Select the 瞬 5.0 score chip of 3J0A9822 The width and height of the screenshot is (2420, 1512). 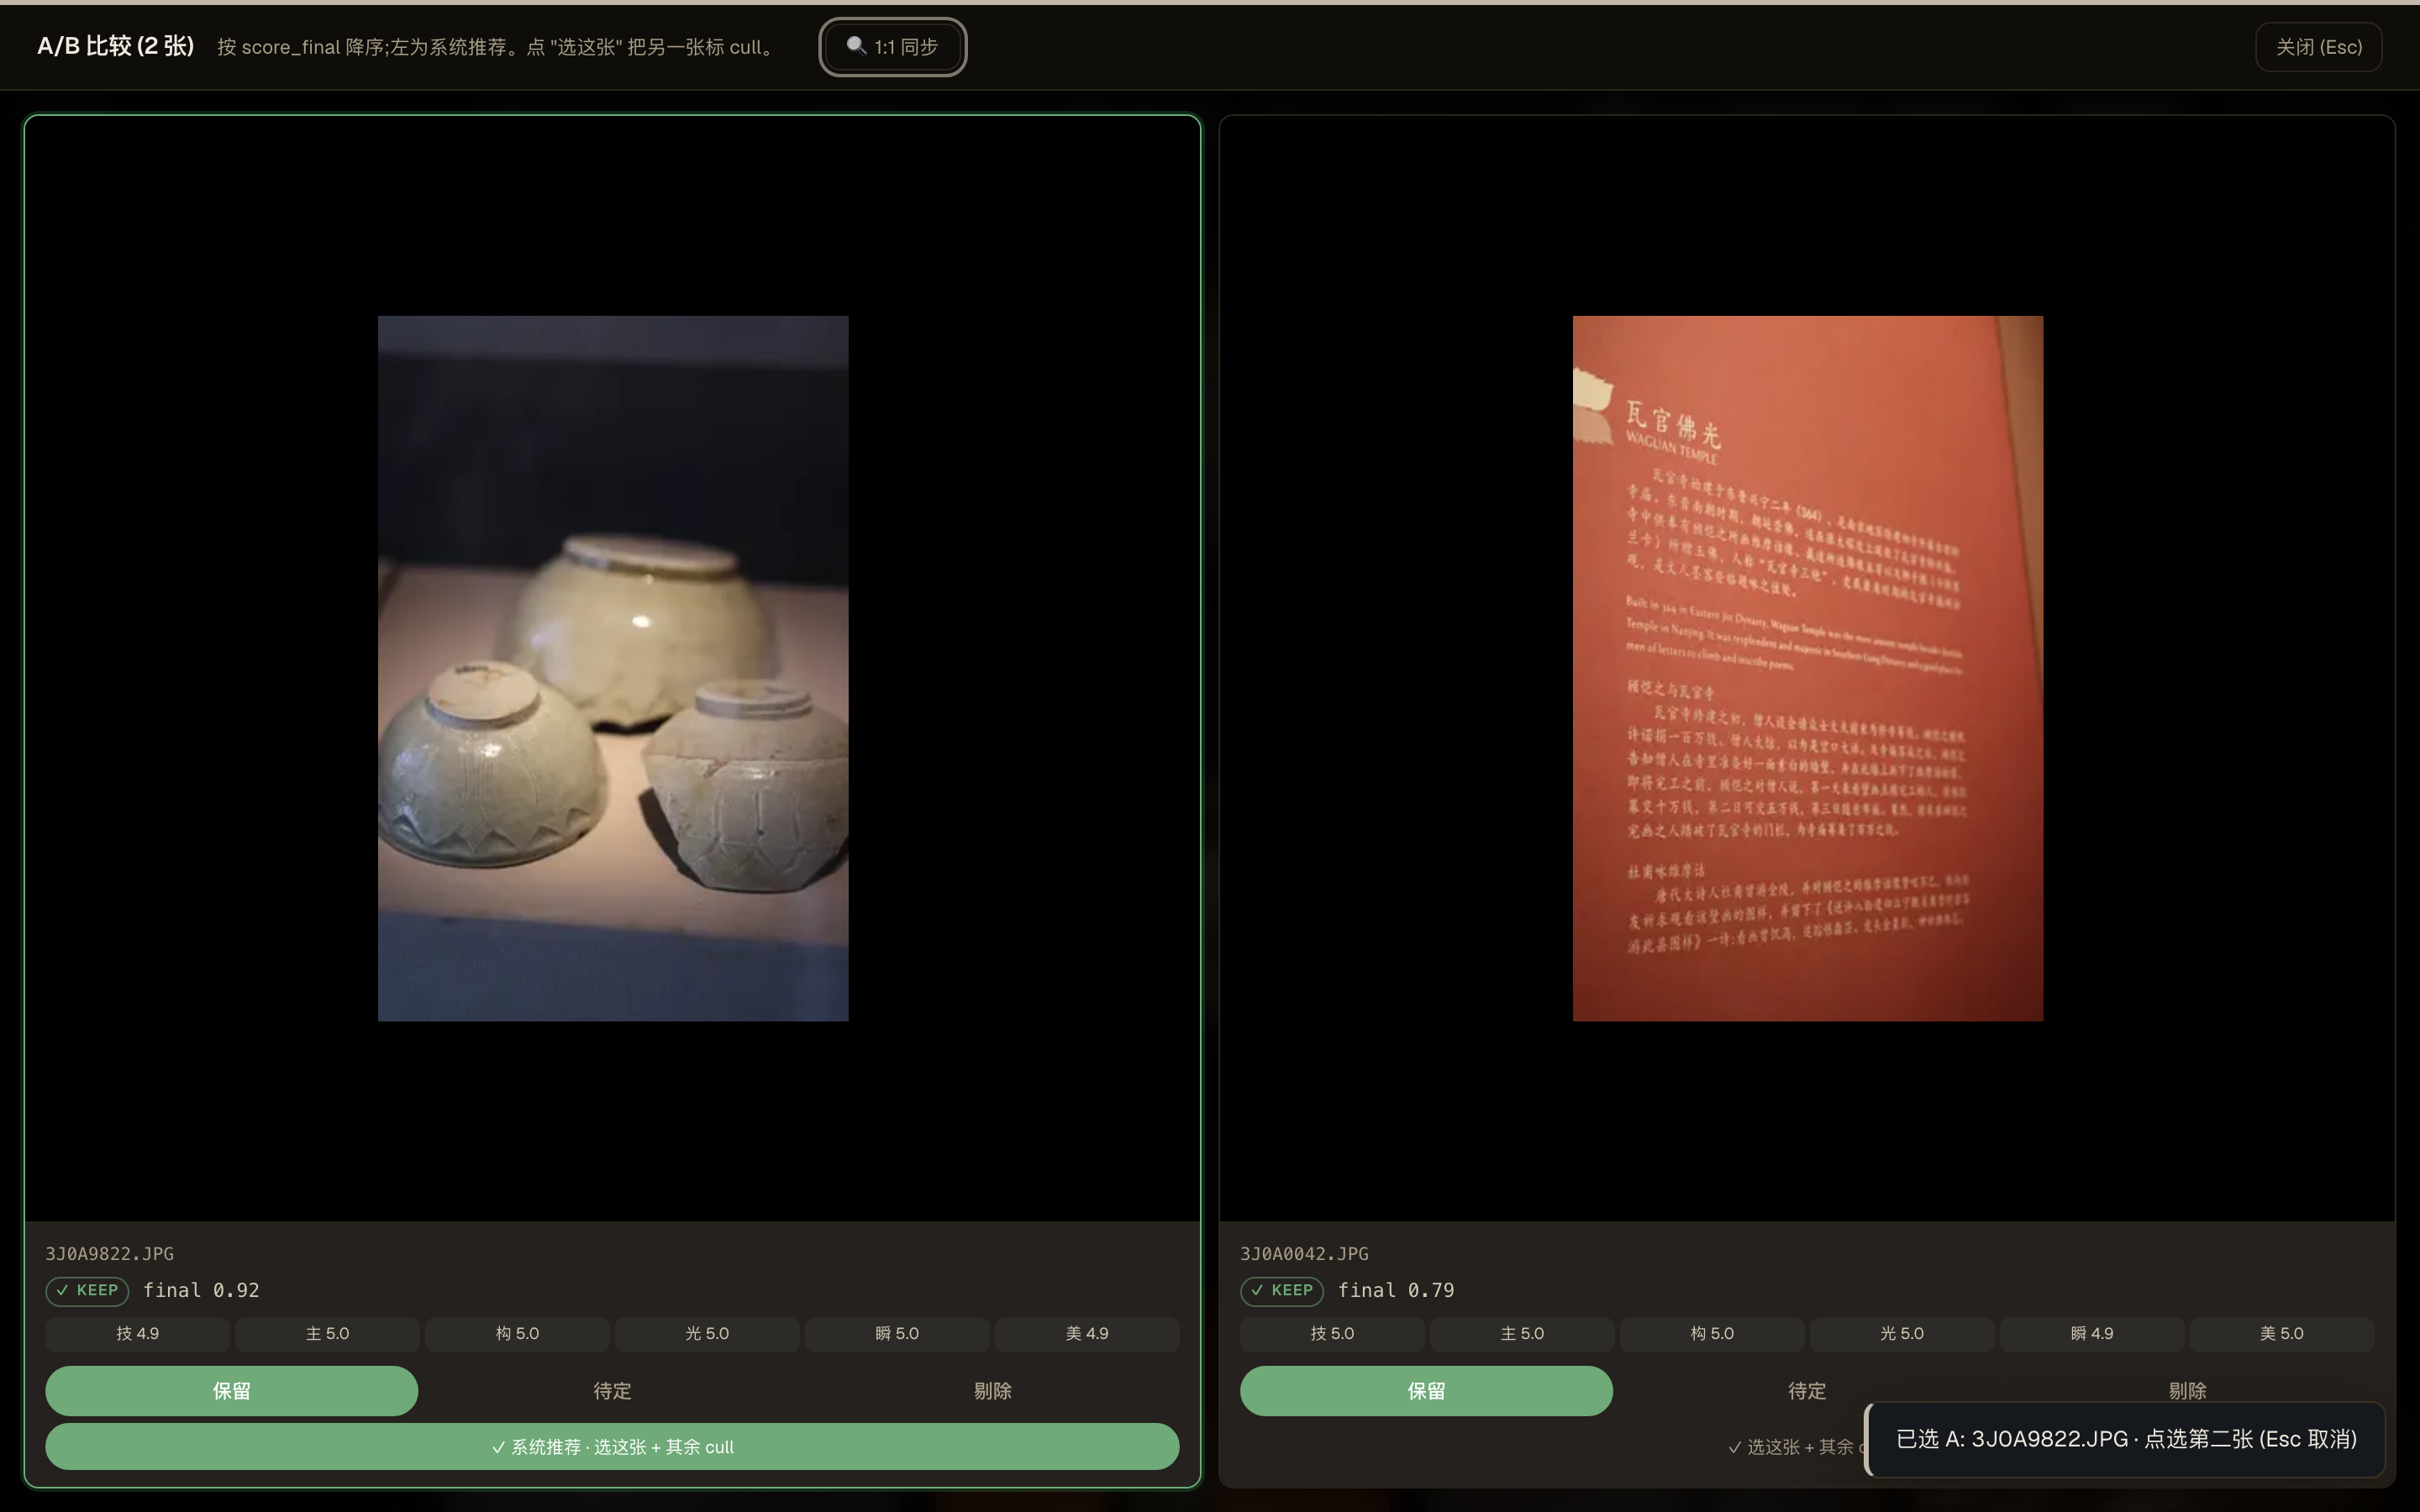(x=897, y=1333)
